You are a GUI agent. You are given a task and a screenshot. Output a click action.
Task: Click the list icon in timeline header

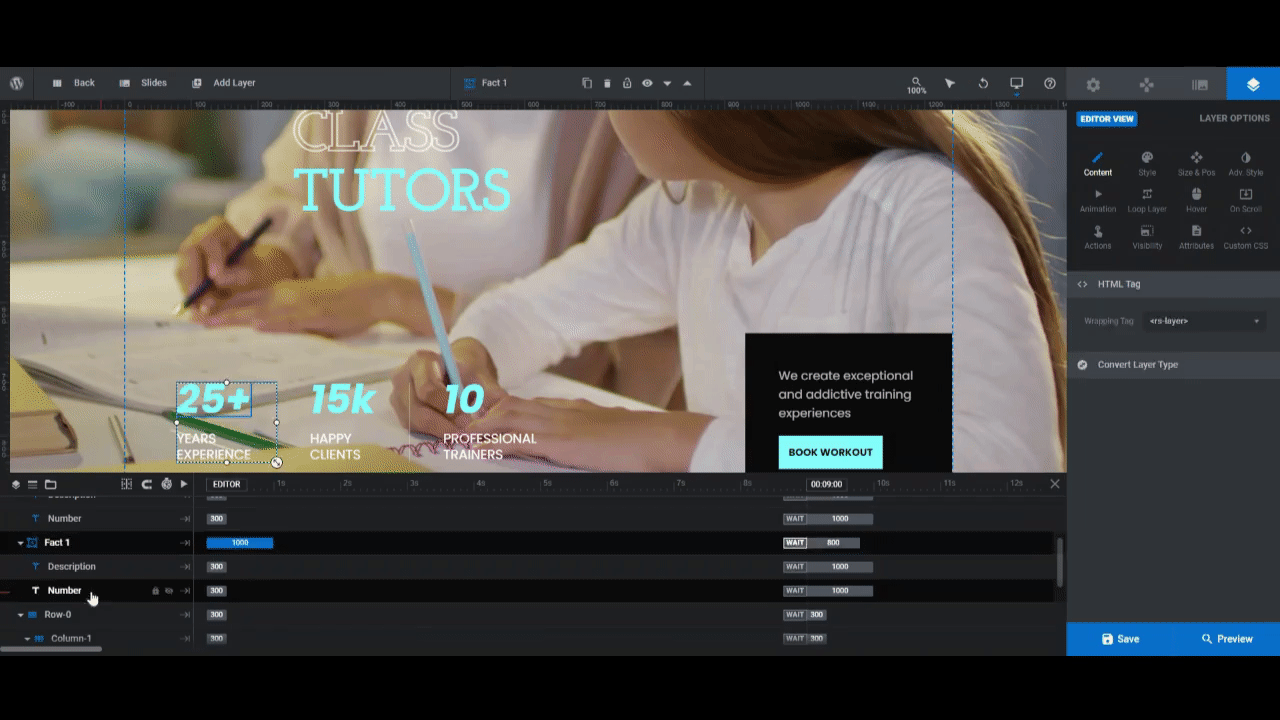pos(32,484)
